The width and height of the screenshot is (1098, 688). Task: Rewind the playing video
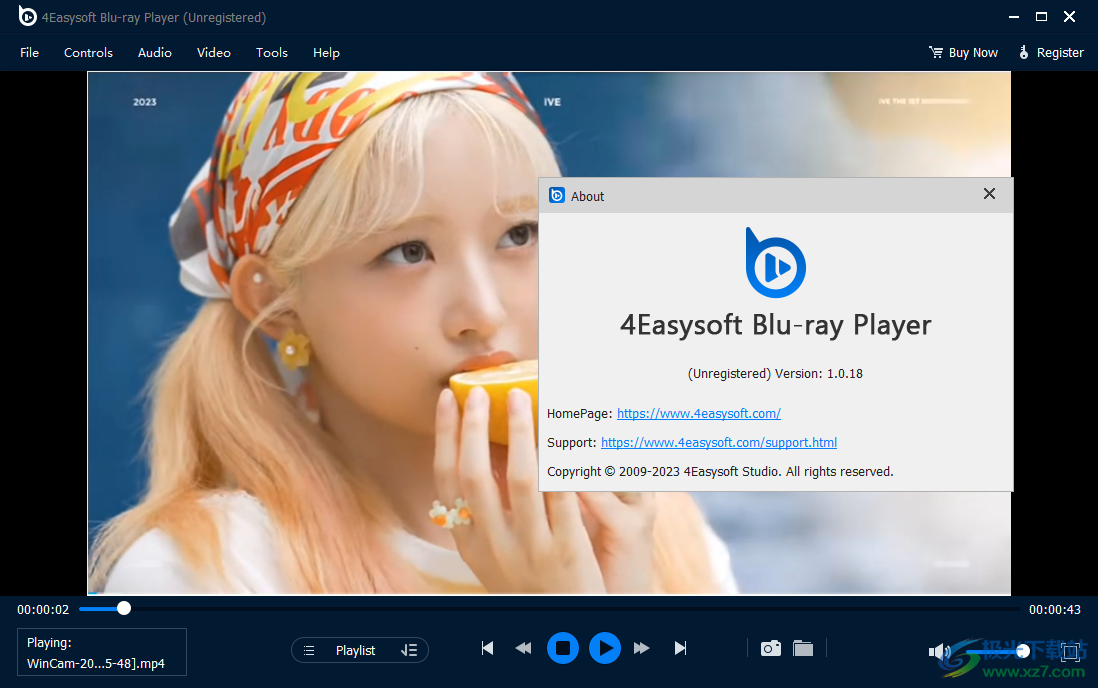(523, 648)
